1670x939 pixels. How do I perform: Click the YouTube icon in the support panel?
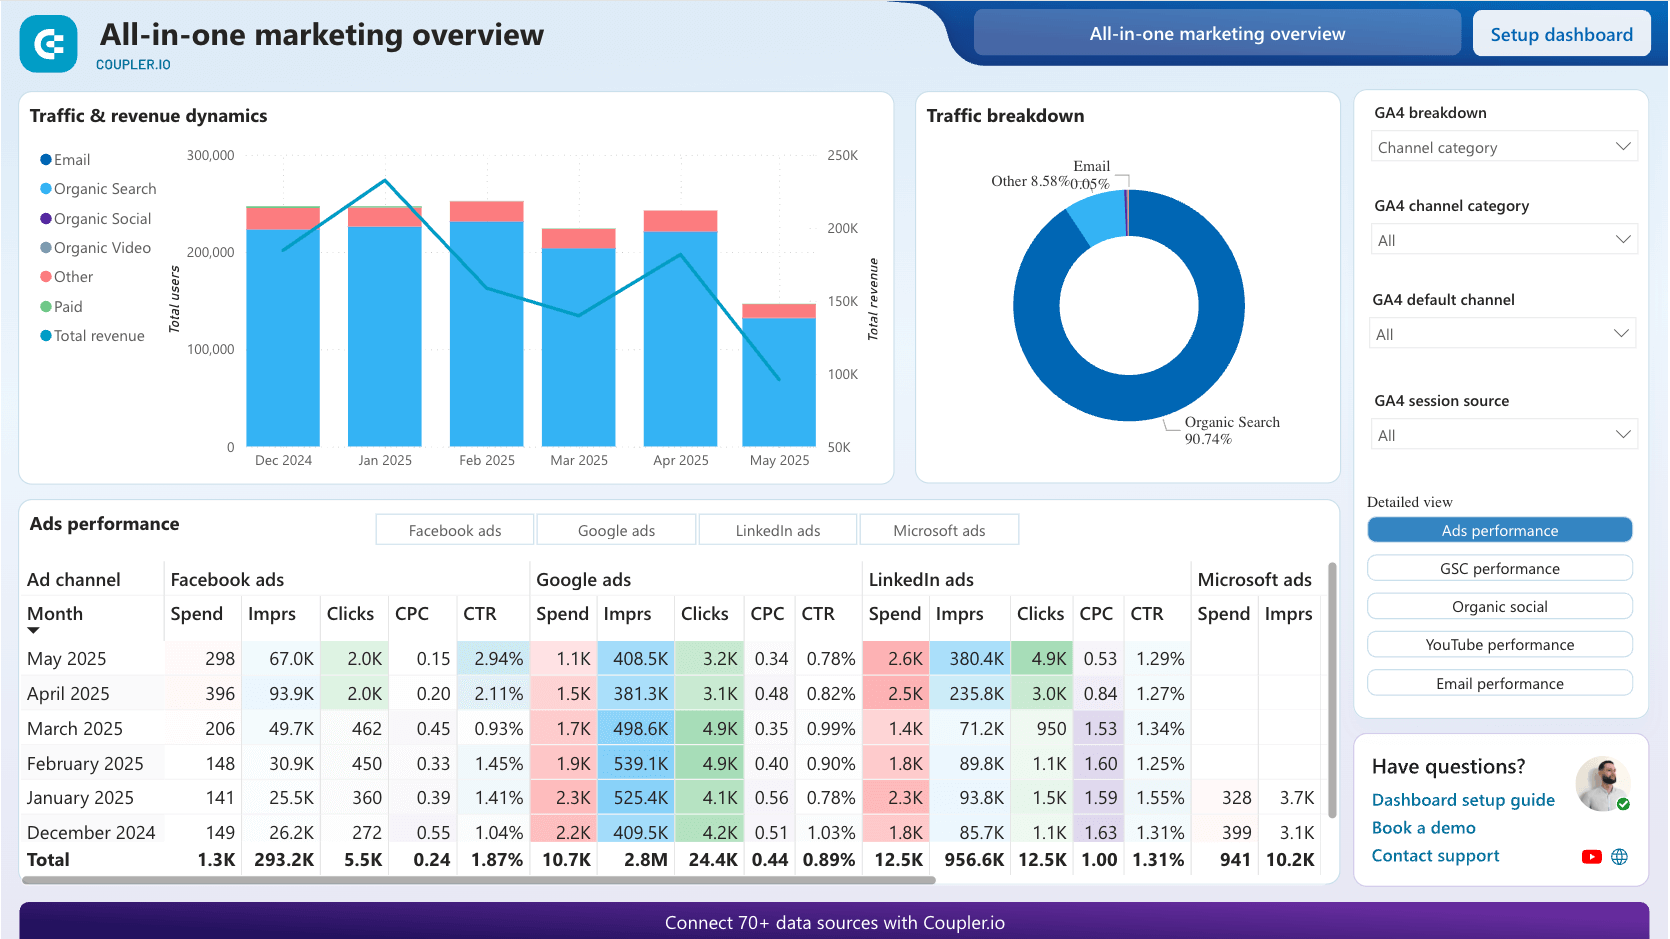[1591, 856]
